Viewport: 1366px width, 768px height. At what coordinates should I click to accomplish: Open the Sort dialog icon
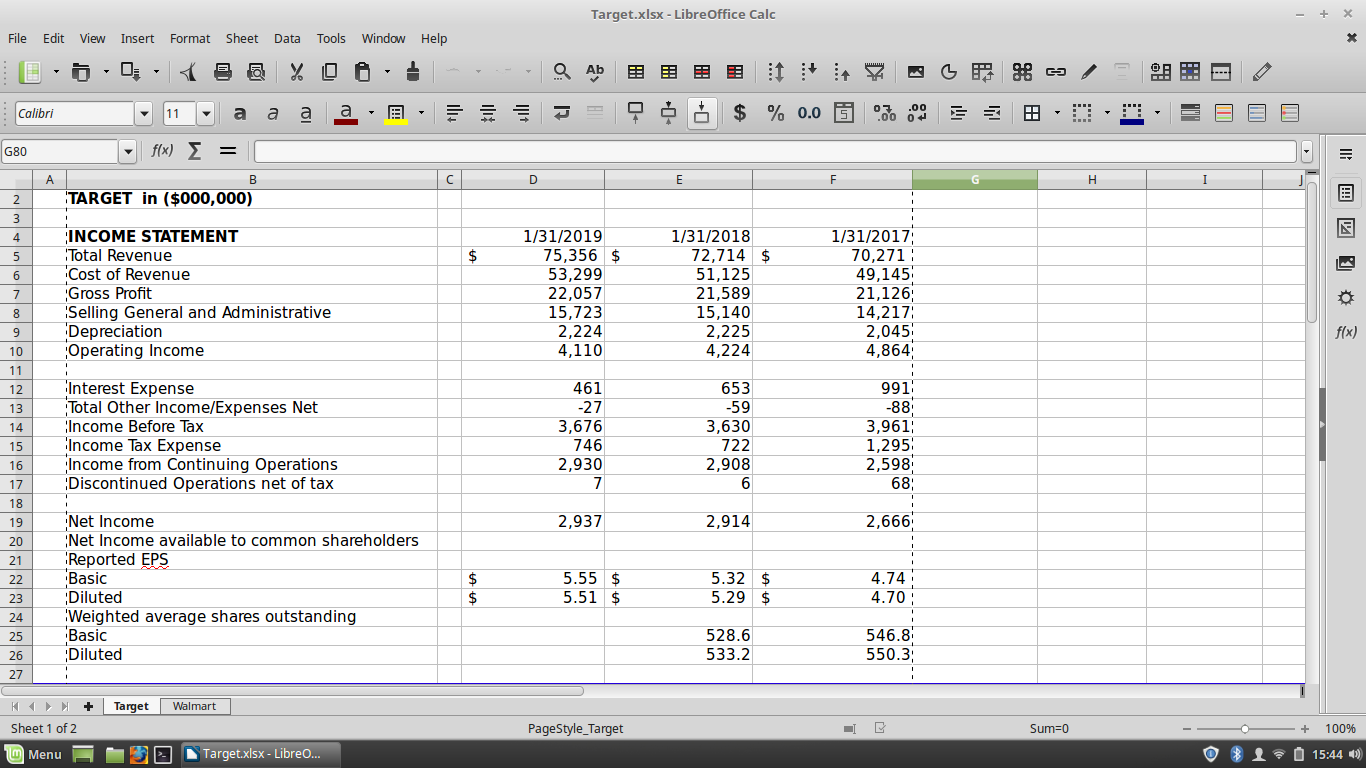coord(776,72)
